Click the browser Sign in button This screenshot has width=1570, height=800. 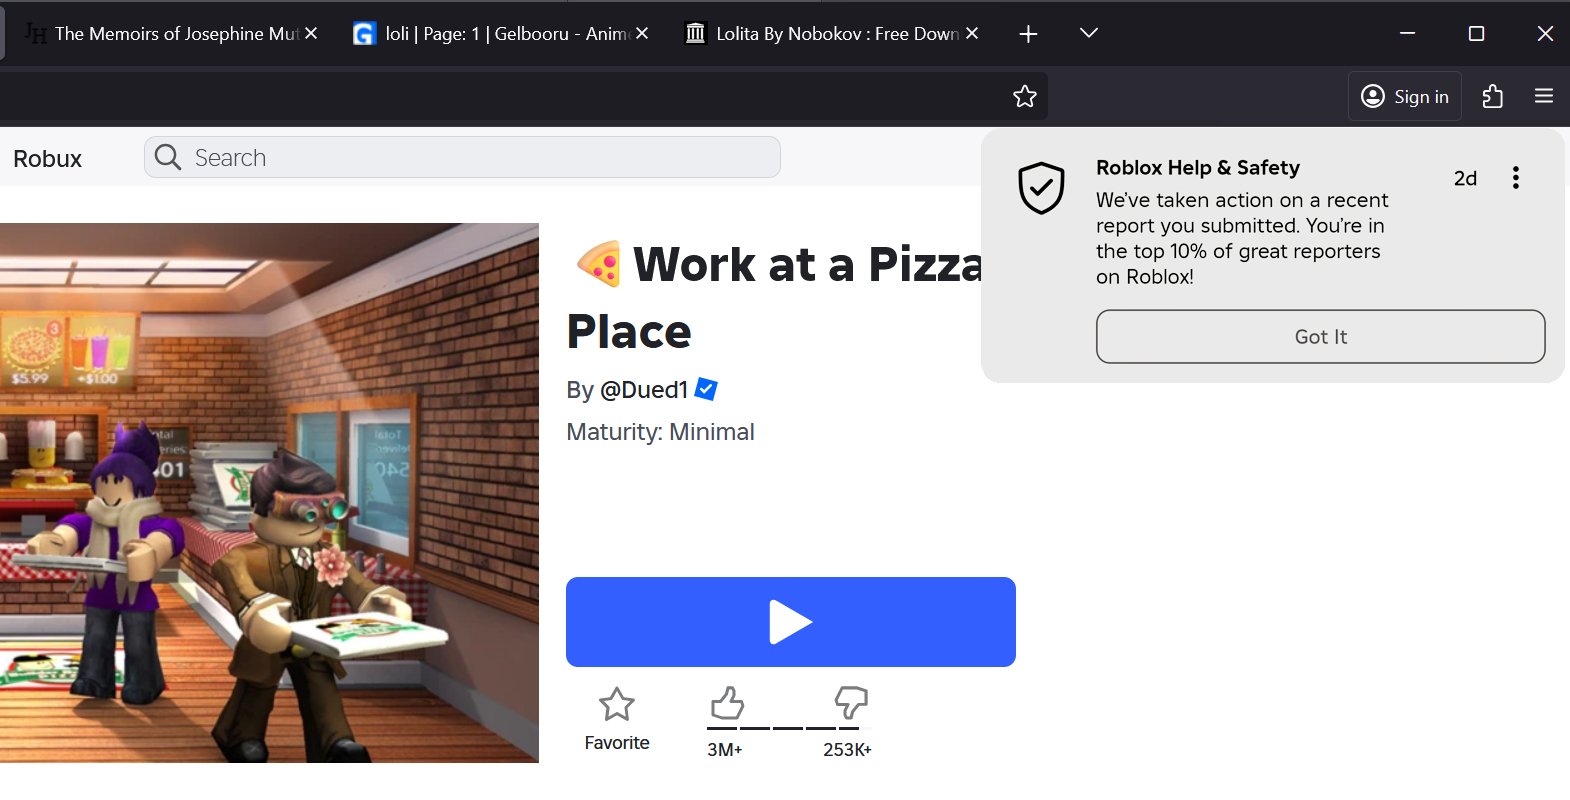coord(1405,96)
